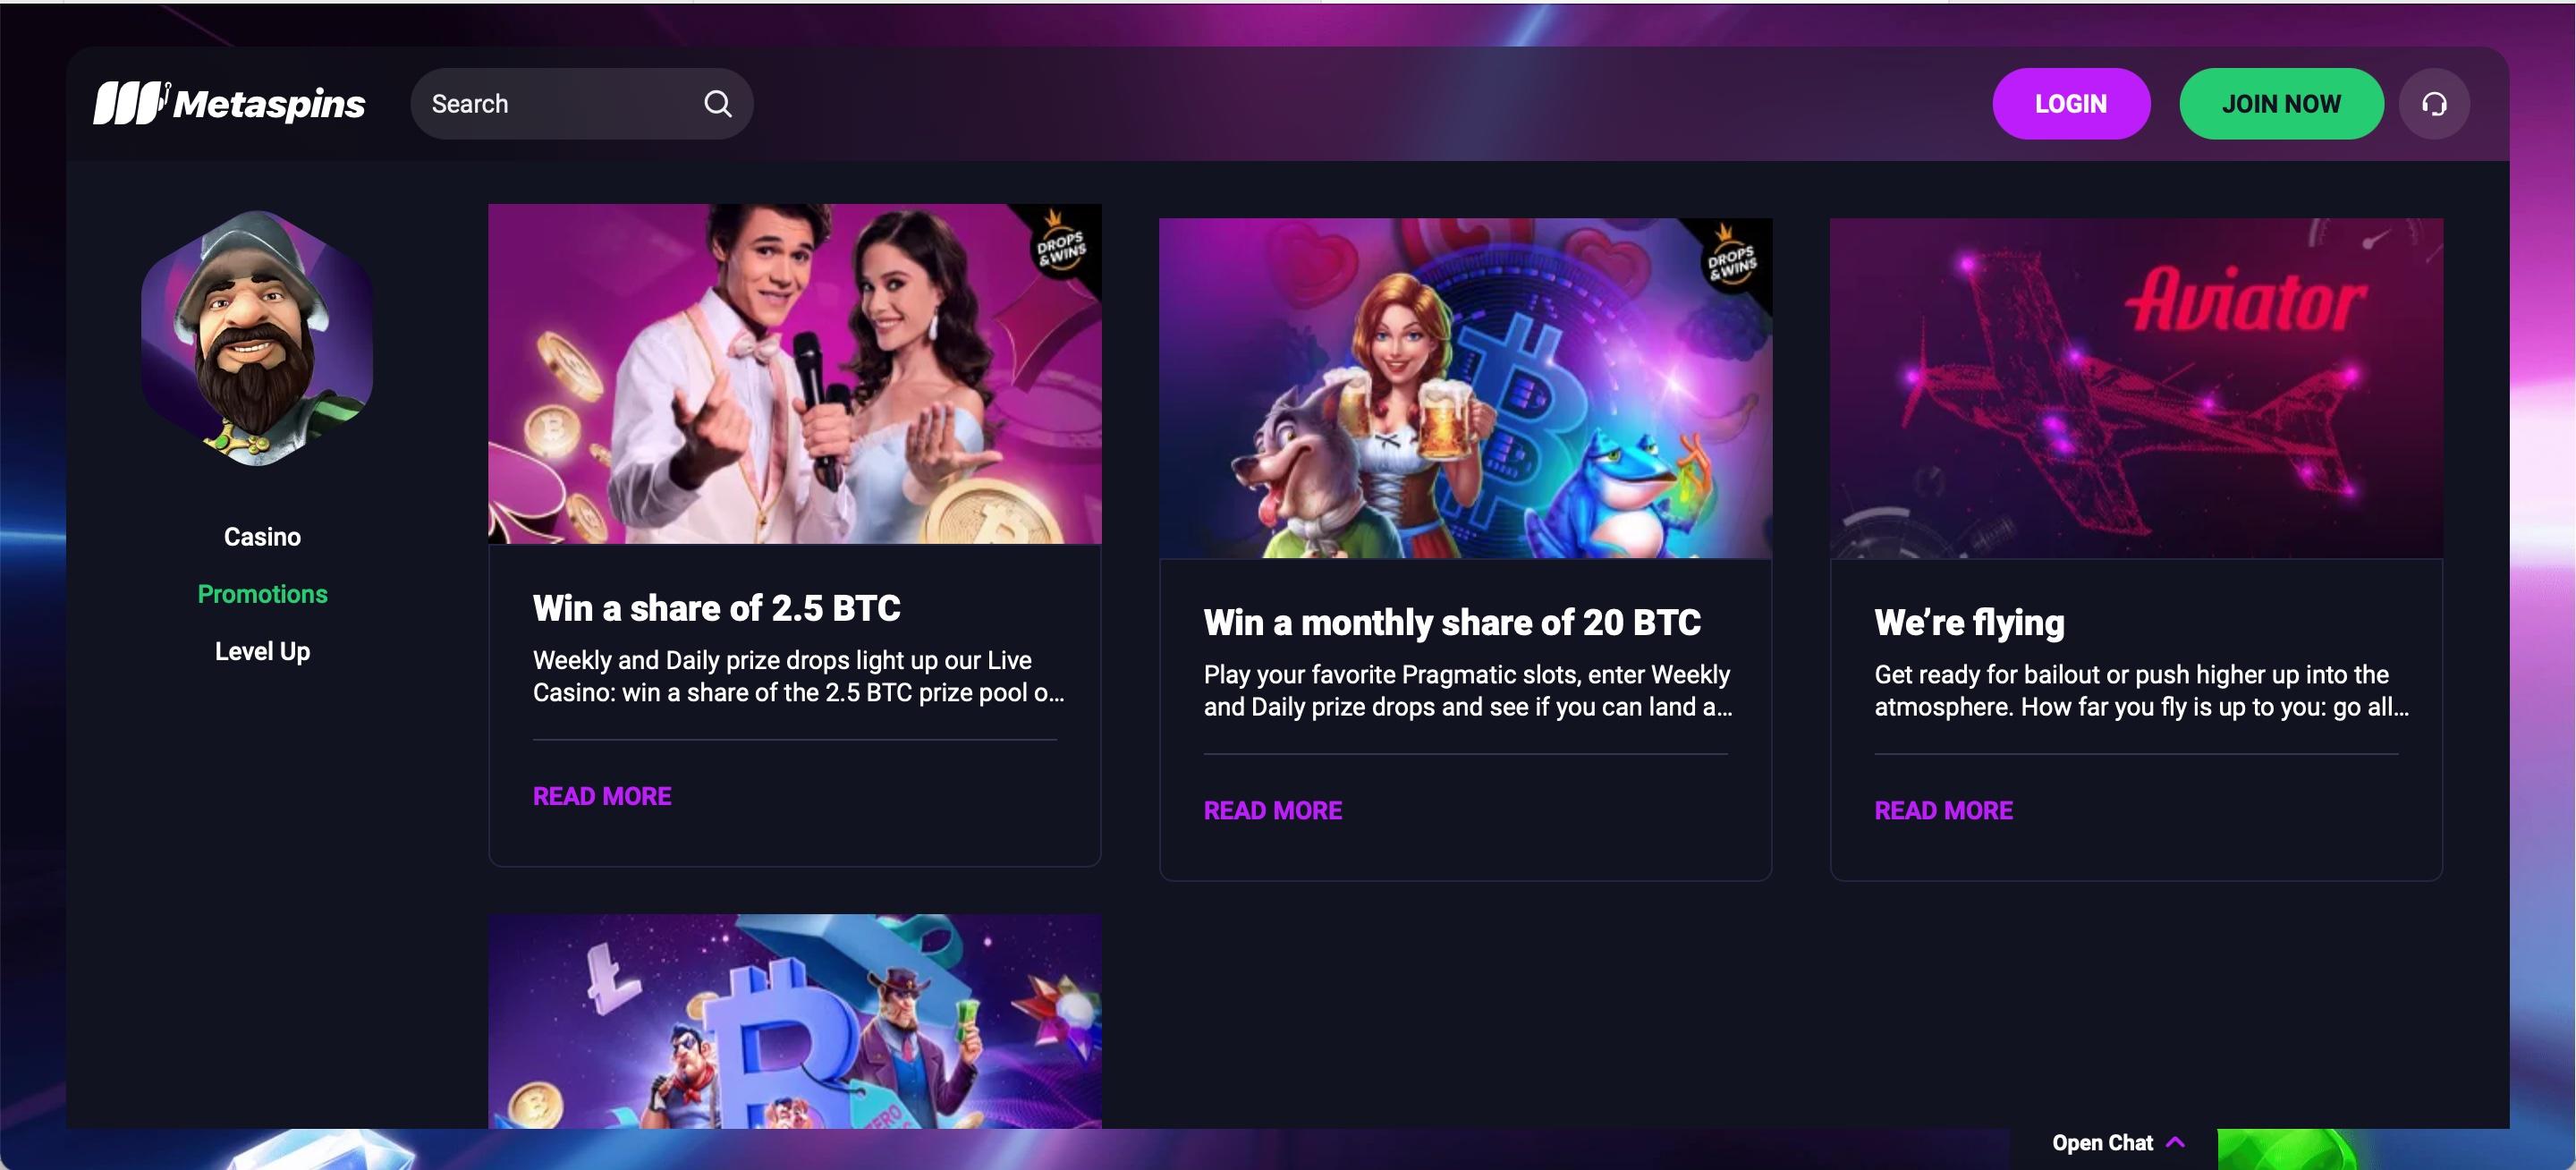
Task: Open the Promotions menu item
Action: pyautogui.click(x=262, y=594)
